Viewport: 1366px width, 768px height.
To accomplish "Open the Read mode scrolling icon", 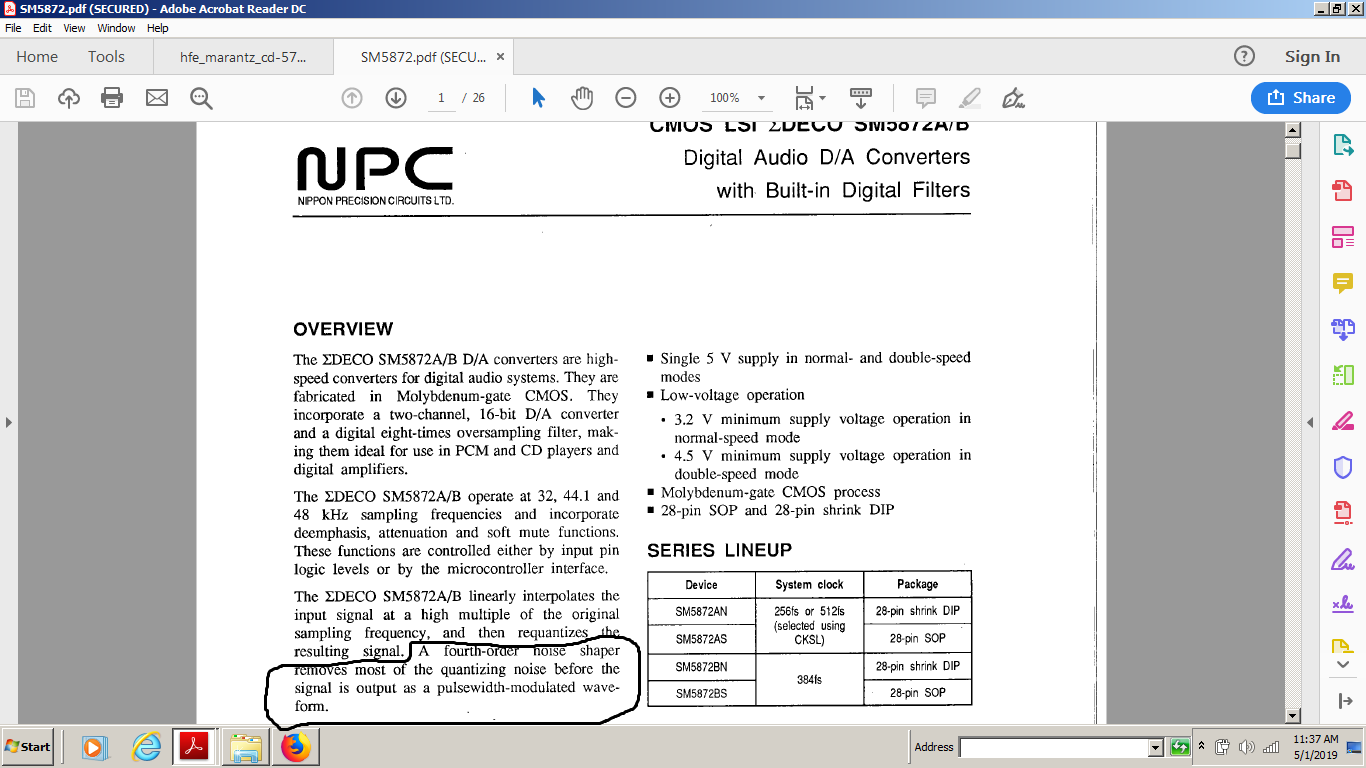I will (x=861, y=98).
